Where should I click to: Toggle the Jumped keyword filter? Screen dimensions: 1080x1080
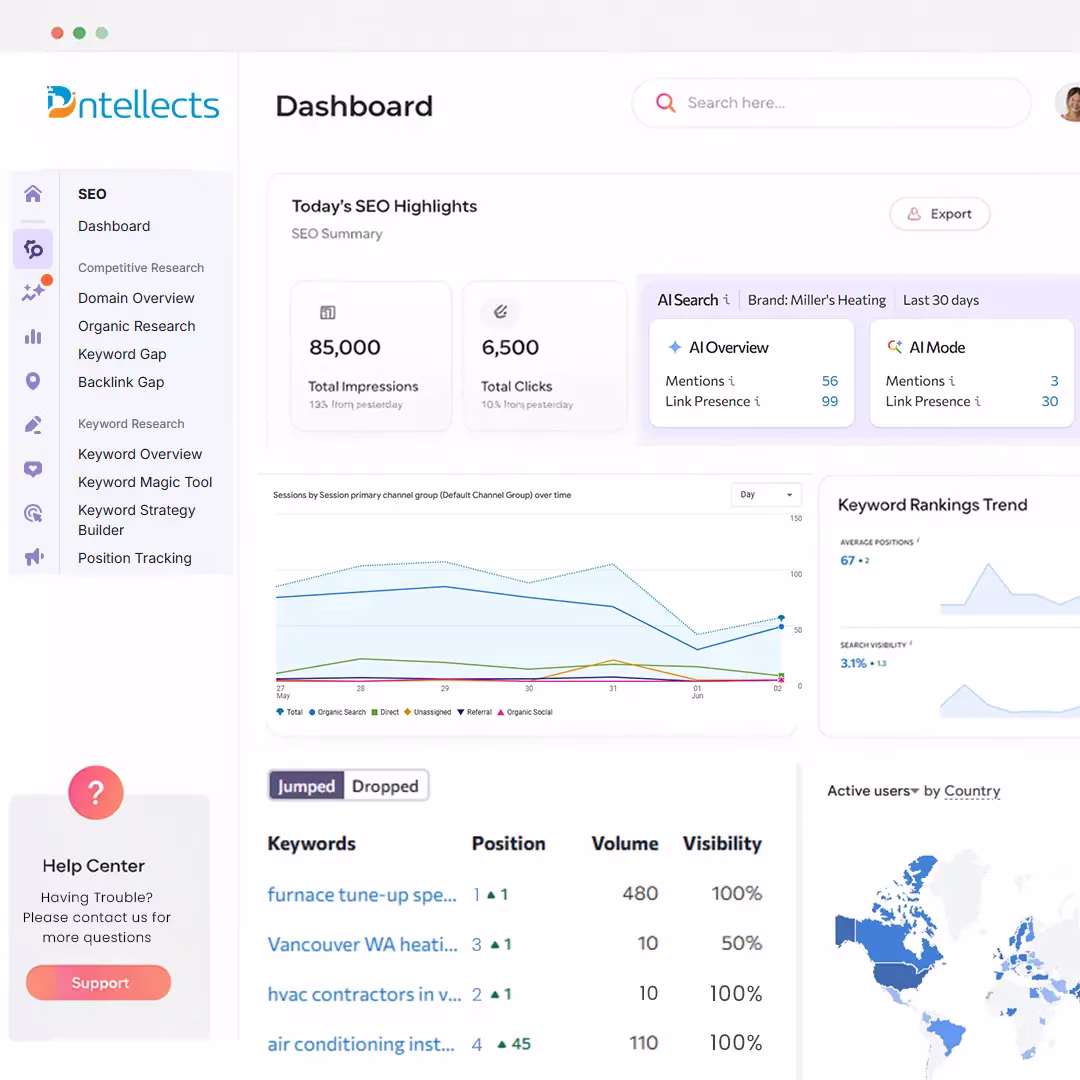click(305, 786)
